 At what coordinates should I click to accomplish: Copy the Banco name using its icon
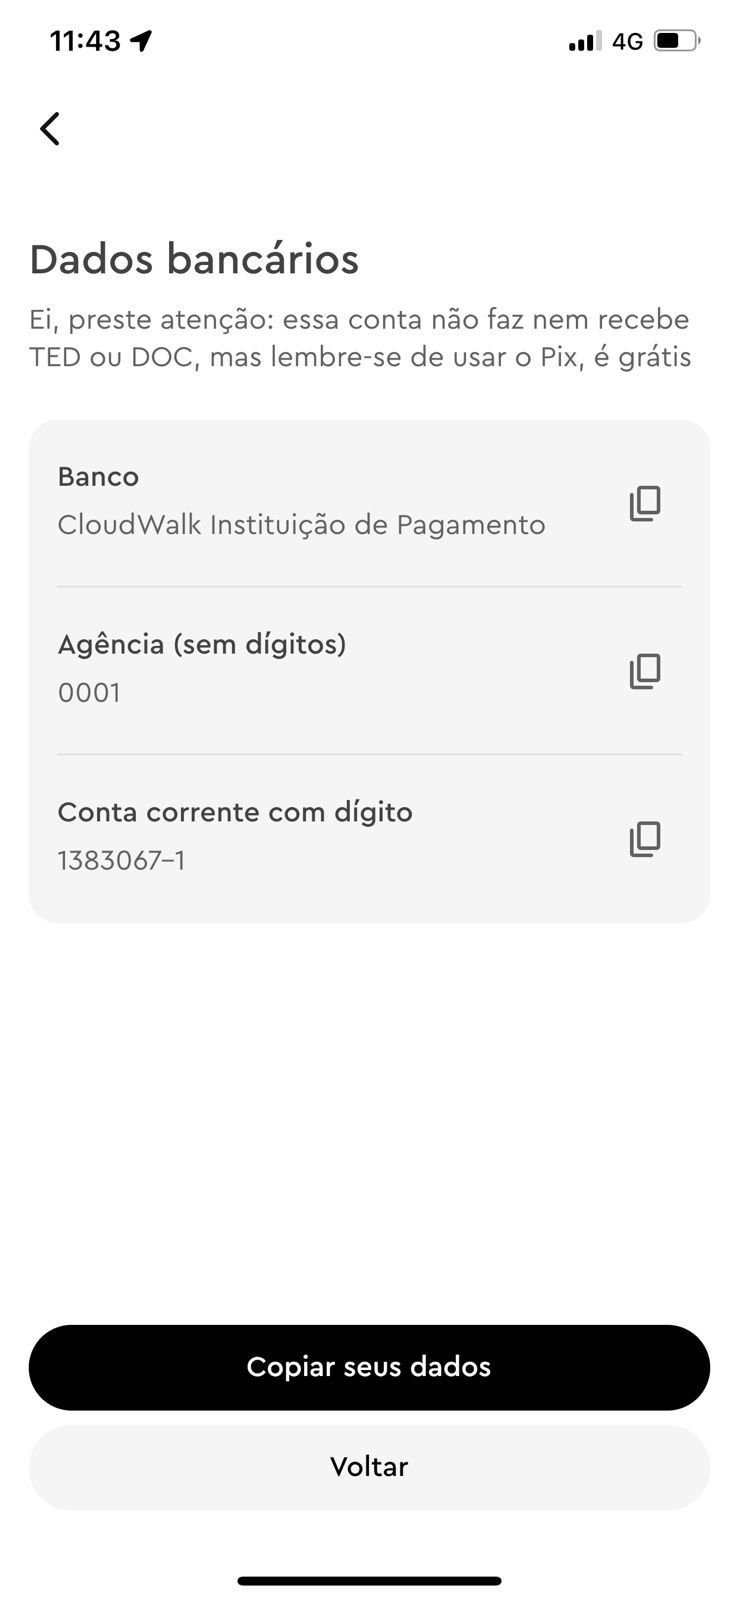(645, 503)
